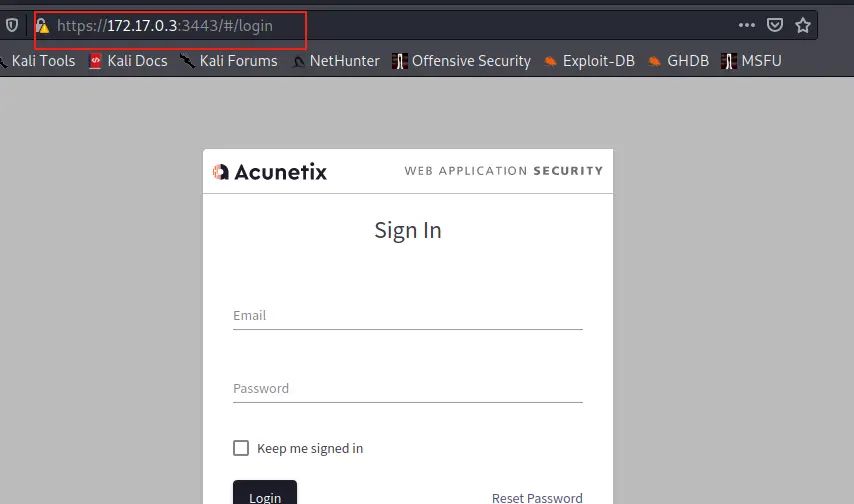Click the Reset Password link
The height and width of the screenshot is (504, 854).
point(537,497)
